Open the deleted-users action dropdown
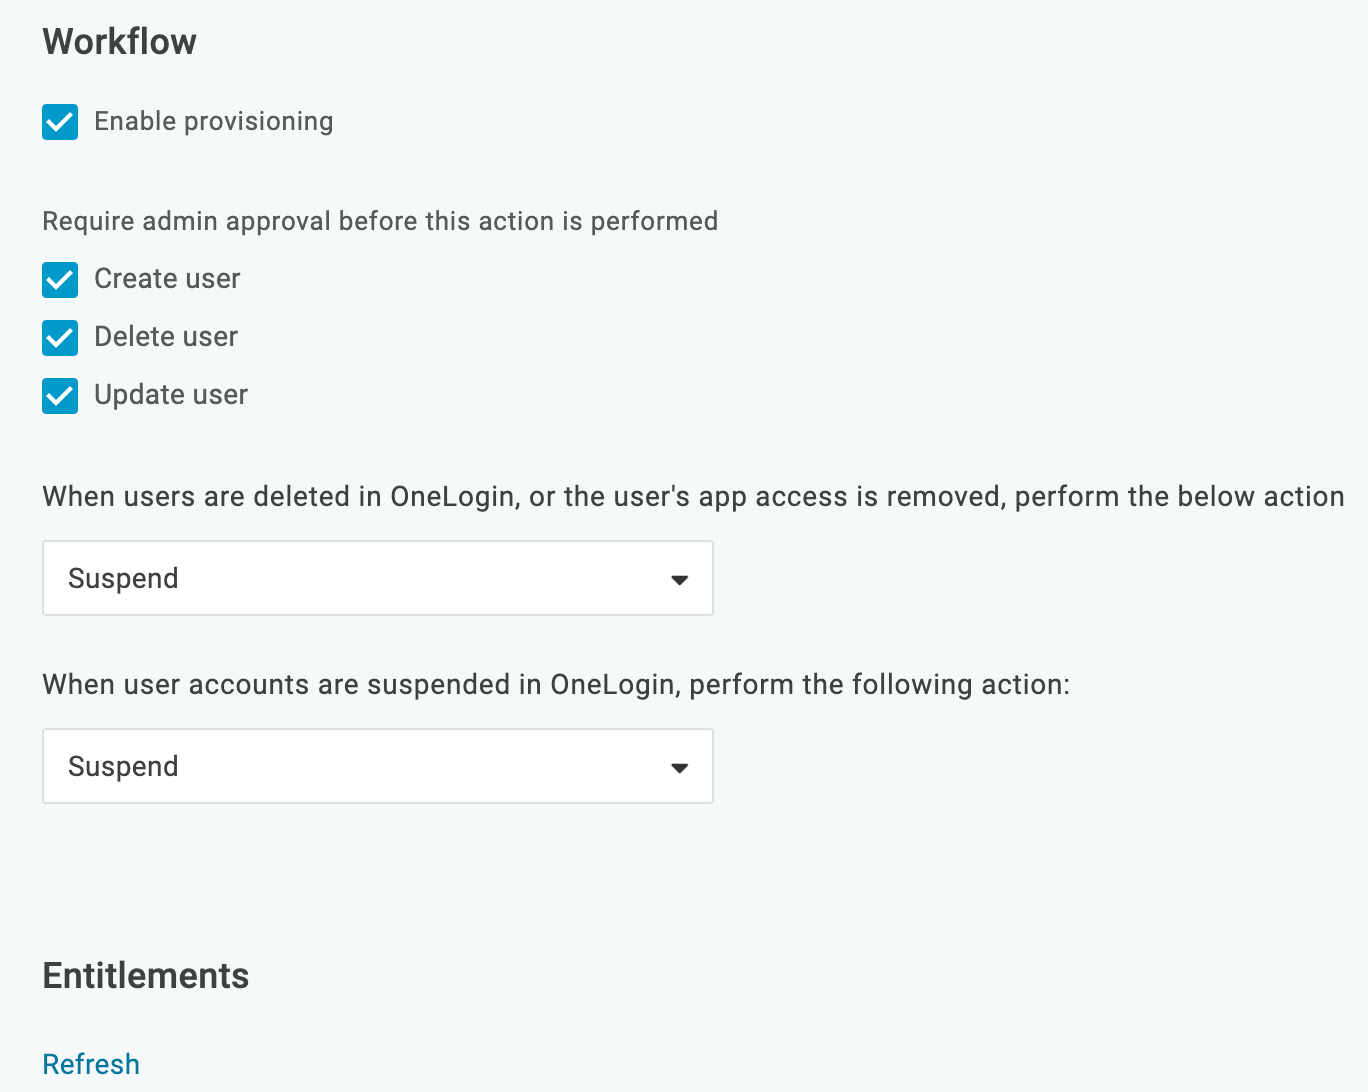The height and width of the screenshot is (1092, 1368). pos(377,578)
